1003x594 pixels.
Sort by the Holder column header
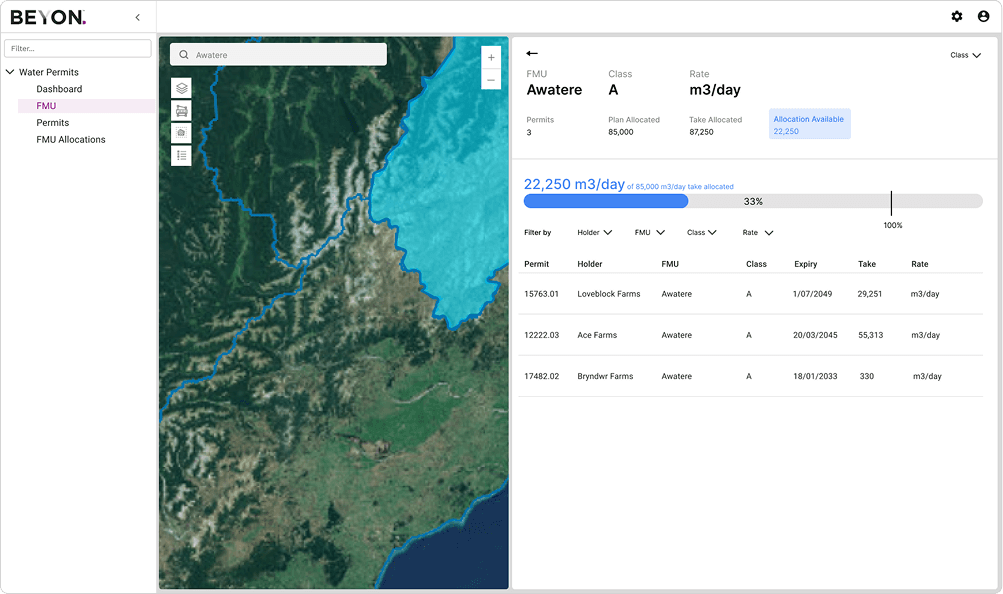click(x=590, y=264)
